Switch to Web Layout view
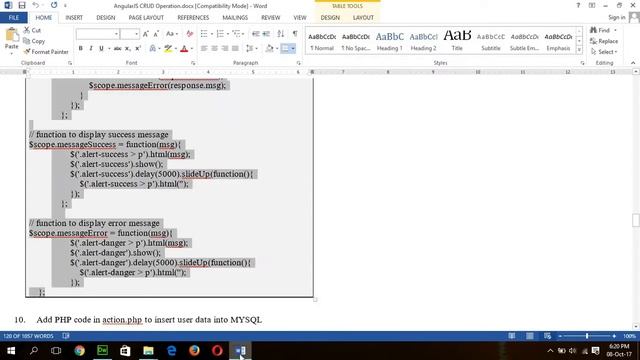The height and width of the screenshot is (360, 640). (547, 336)
